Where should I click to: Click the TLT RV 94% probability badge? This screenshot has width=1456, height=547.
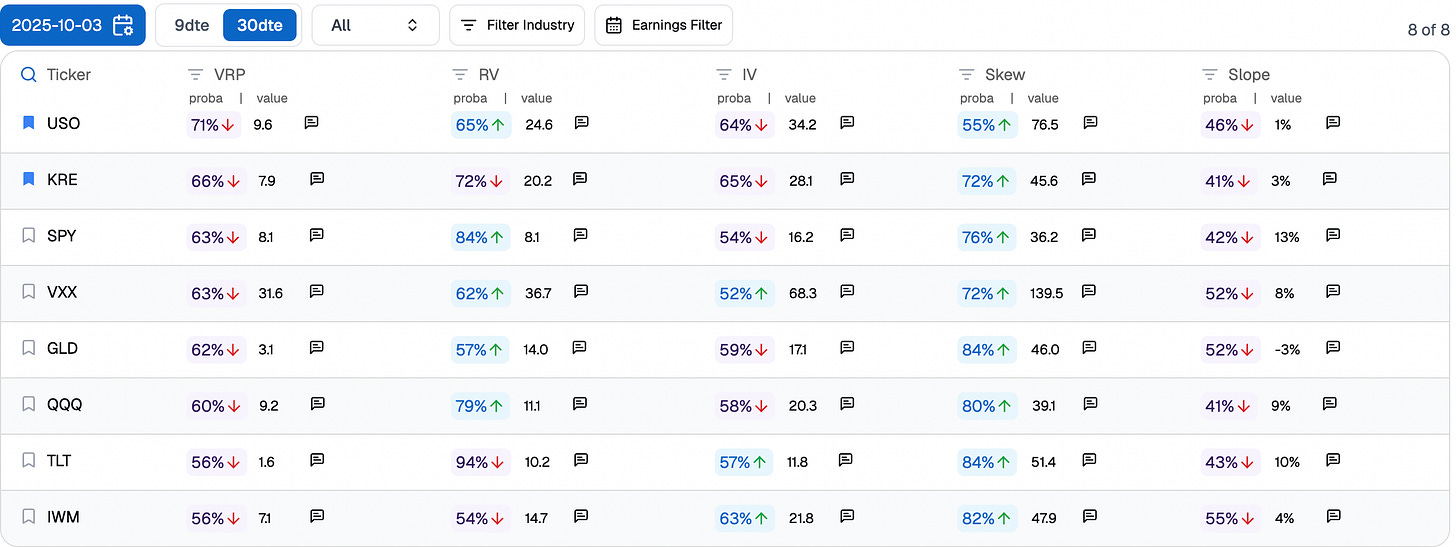click(x=480, y=463)
